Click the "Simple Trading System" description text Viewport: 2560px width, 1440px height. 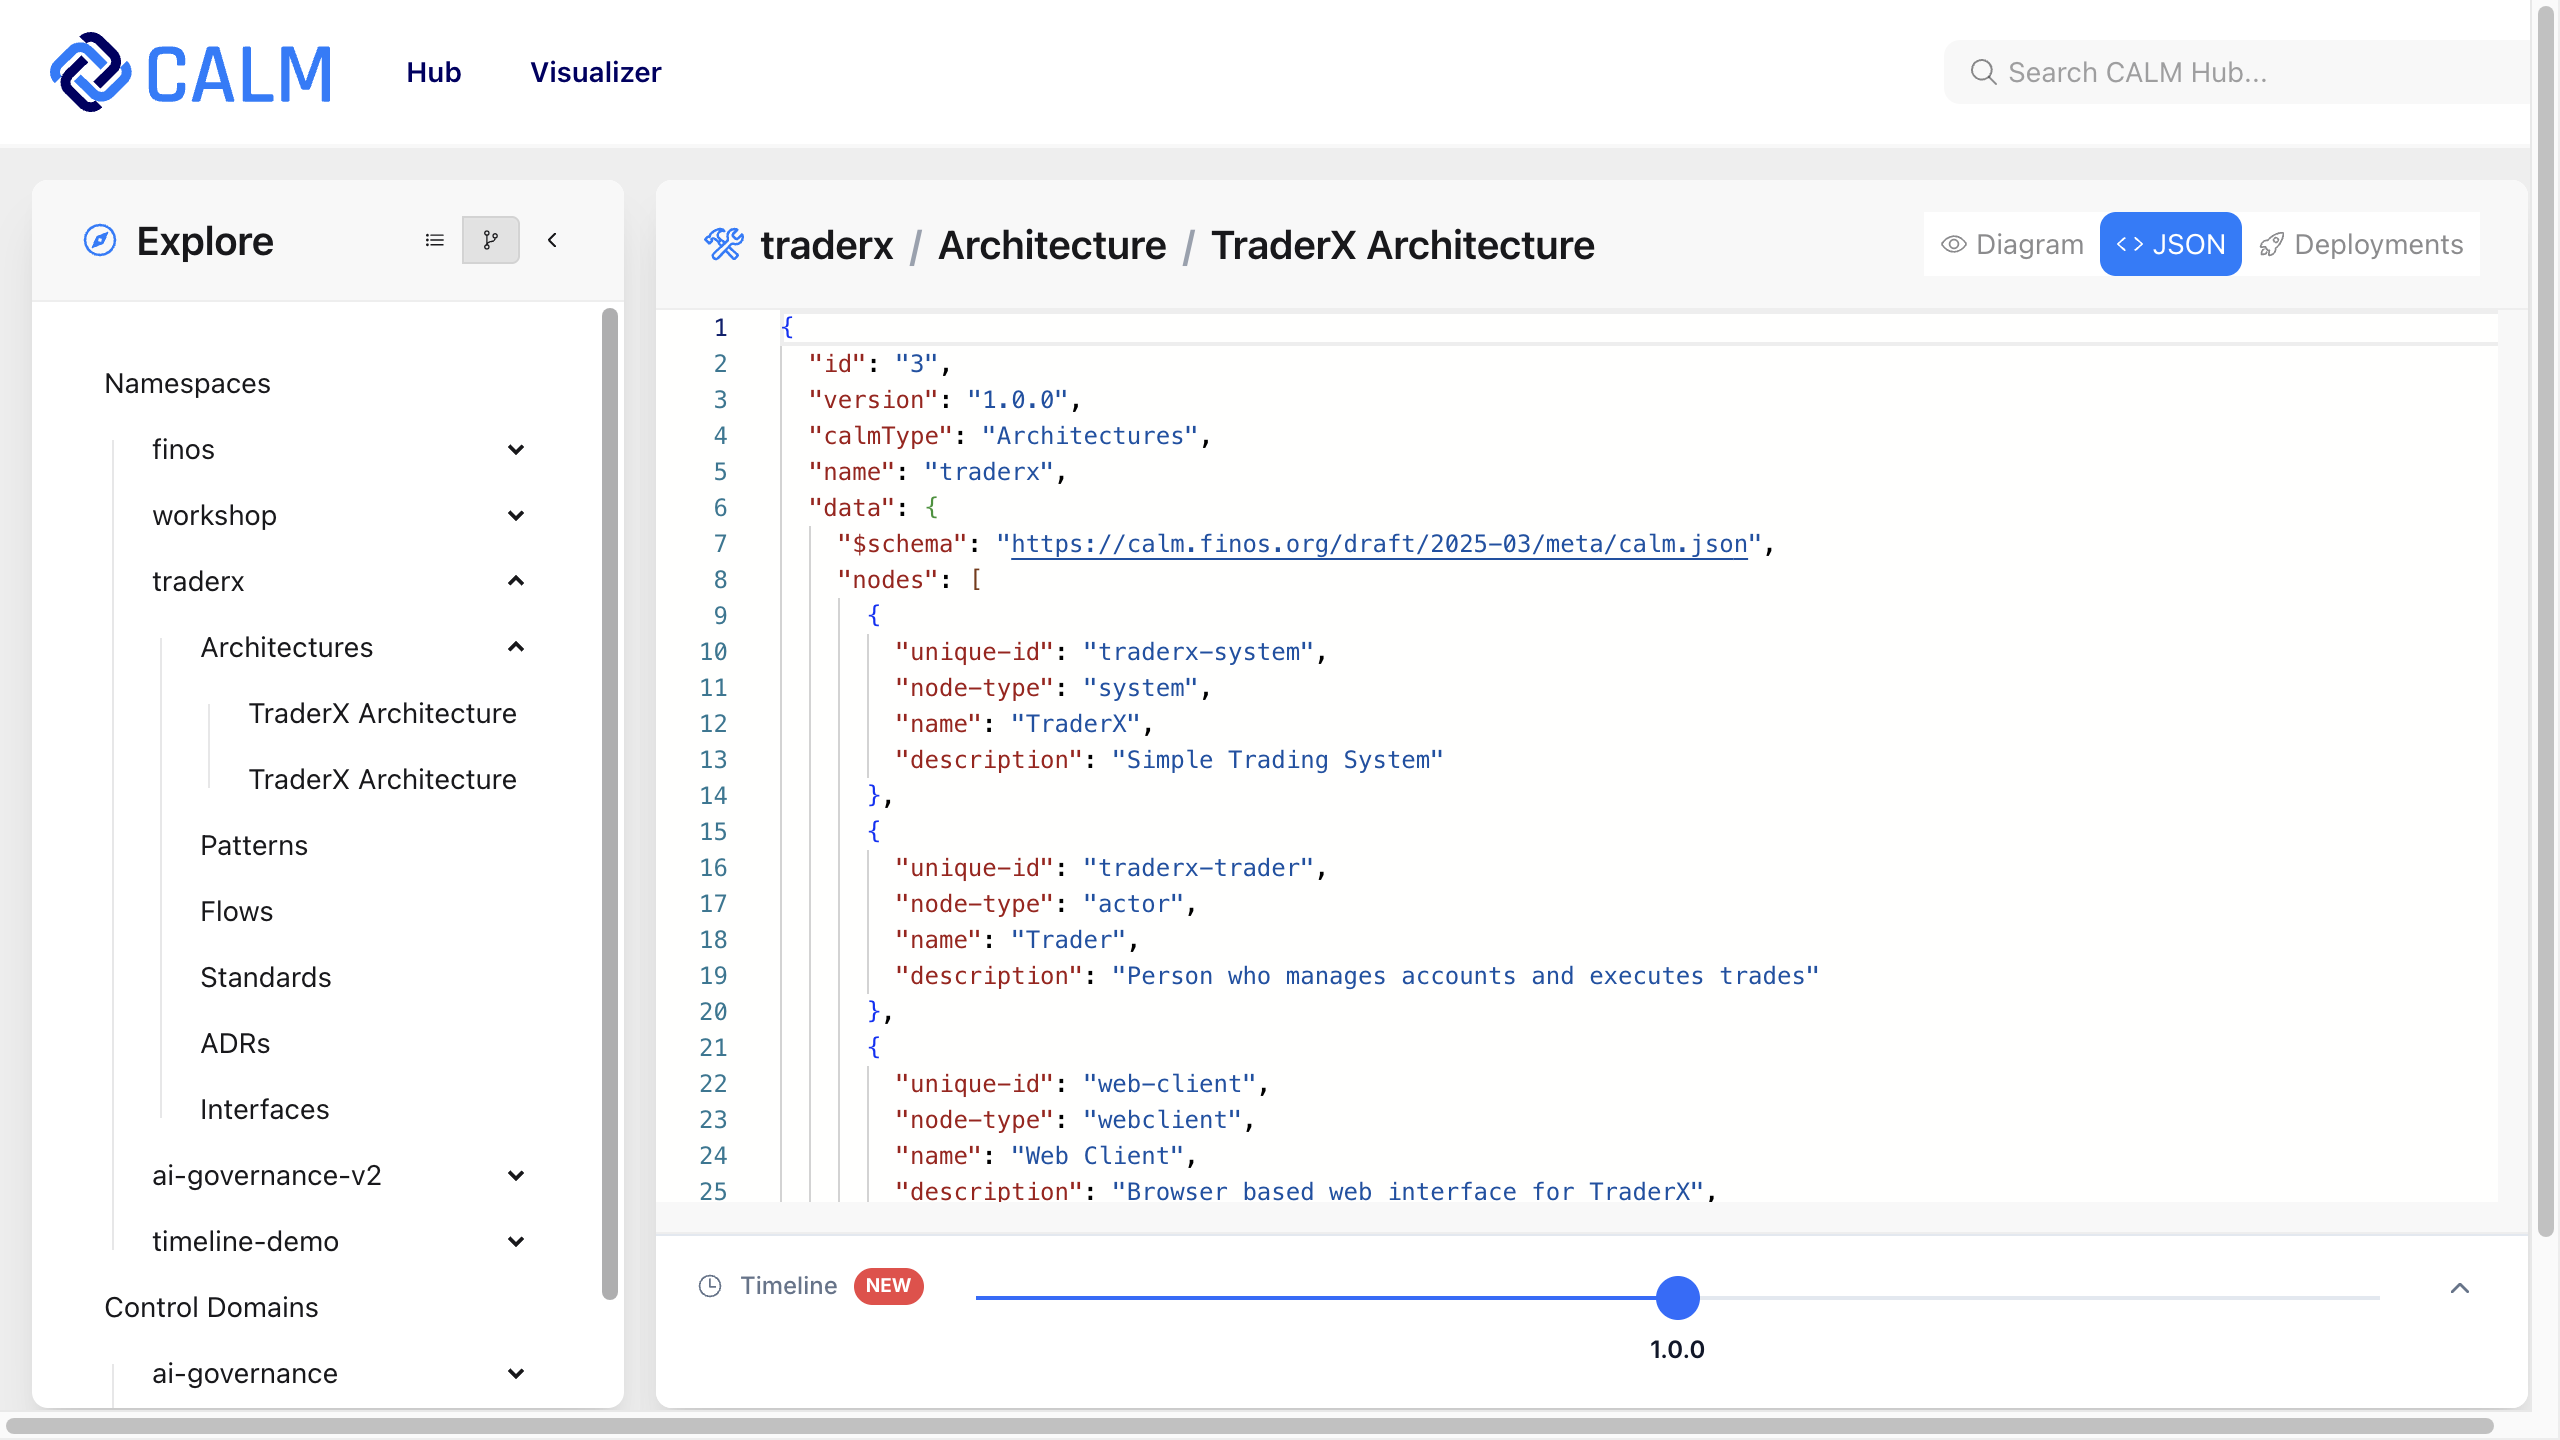[x=1277, y=760]
